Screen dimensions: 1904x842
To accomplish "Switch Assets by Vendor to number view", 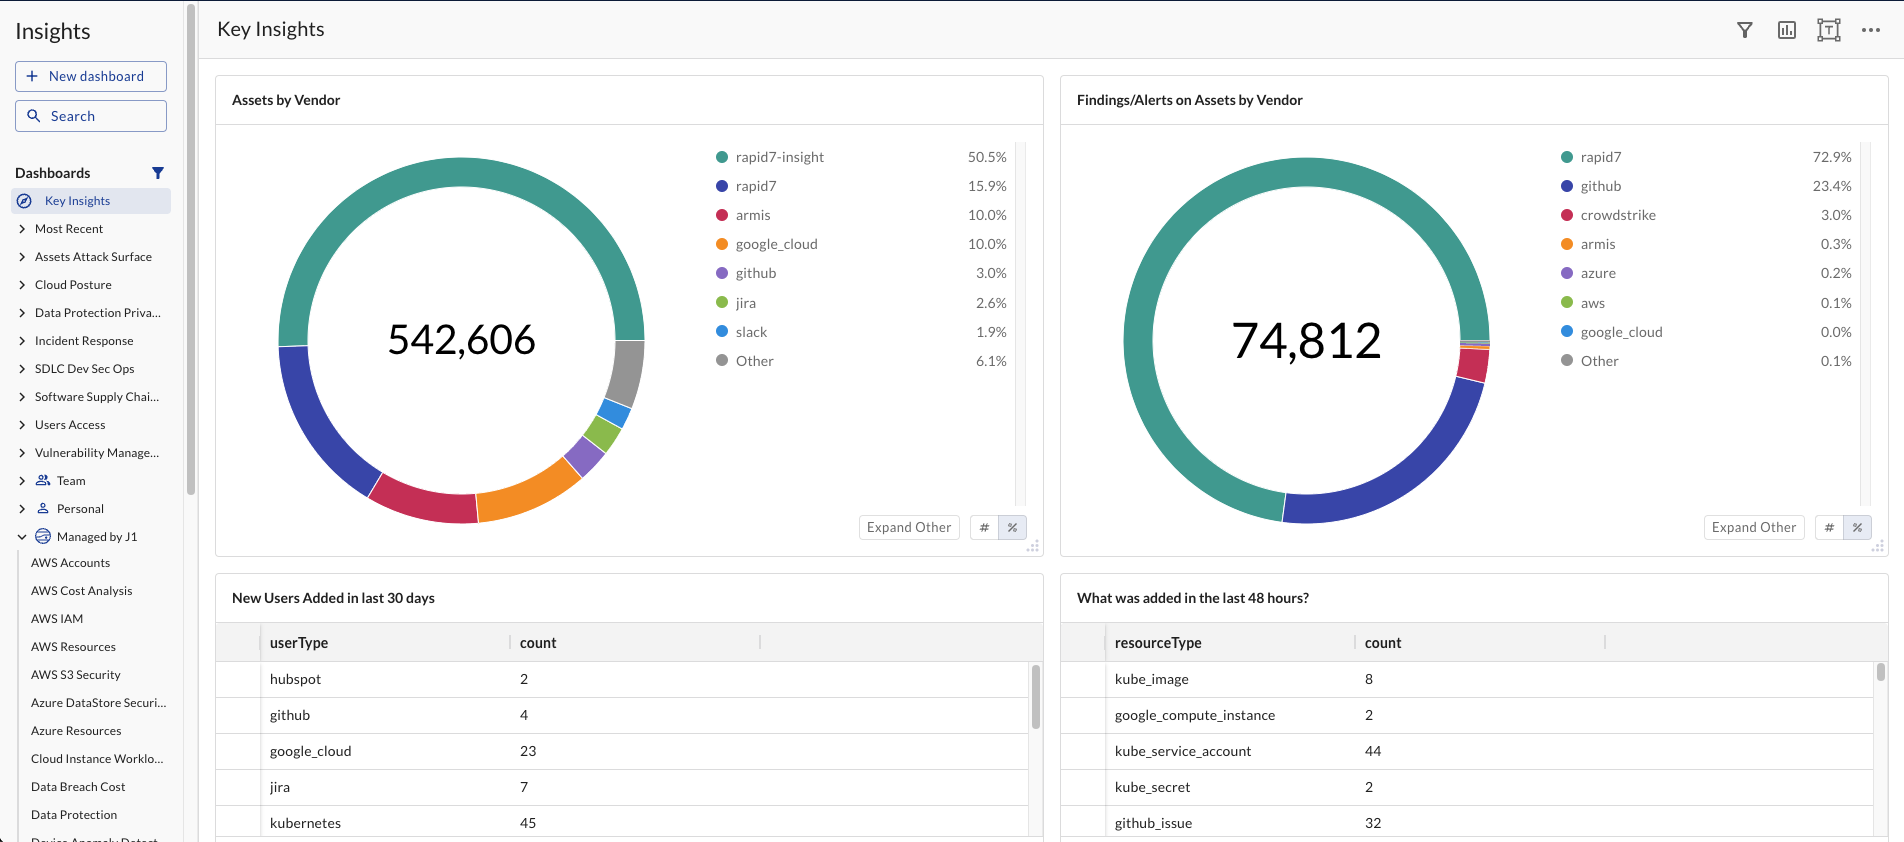I will [x=984, y=527].
